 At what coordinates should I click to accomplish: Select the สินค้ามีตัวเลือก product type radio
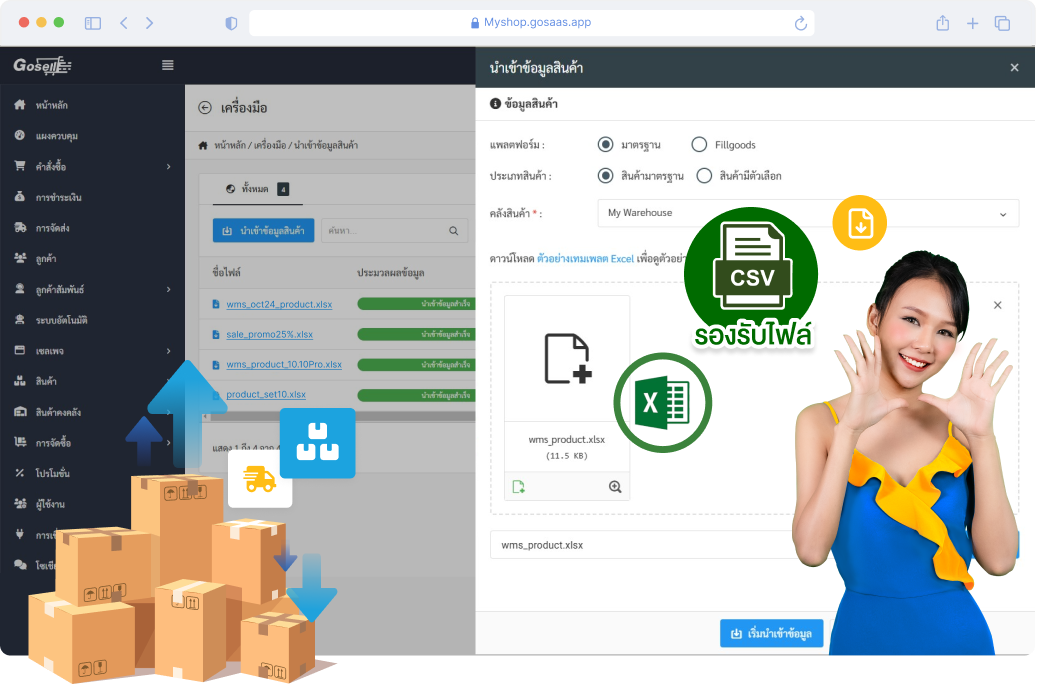pyautogui.click(x=704, y=175)
